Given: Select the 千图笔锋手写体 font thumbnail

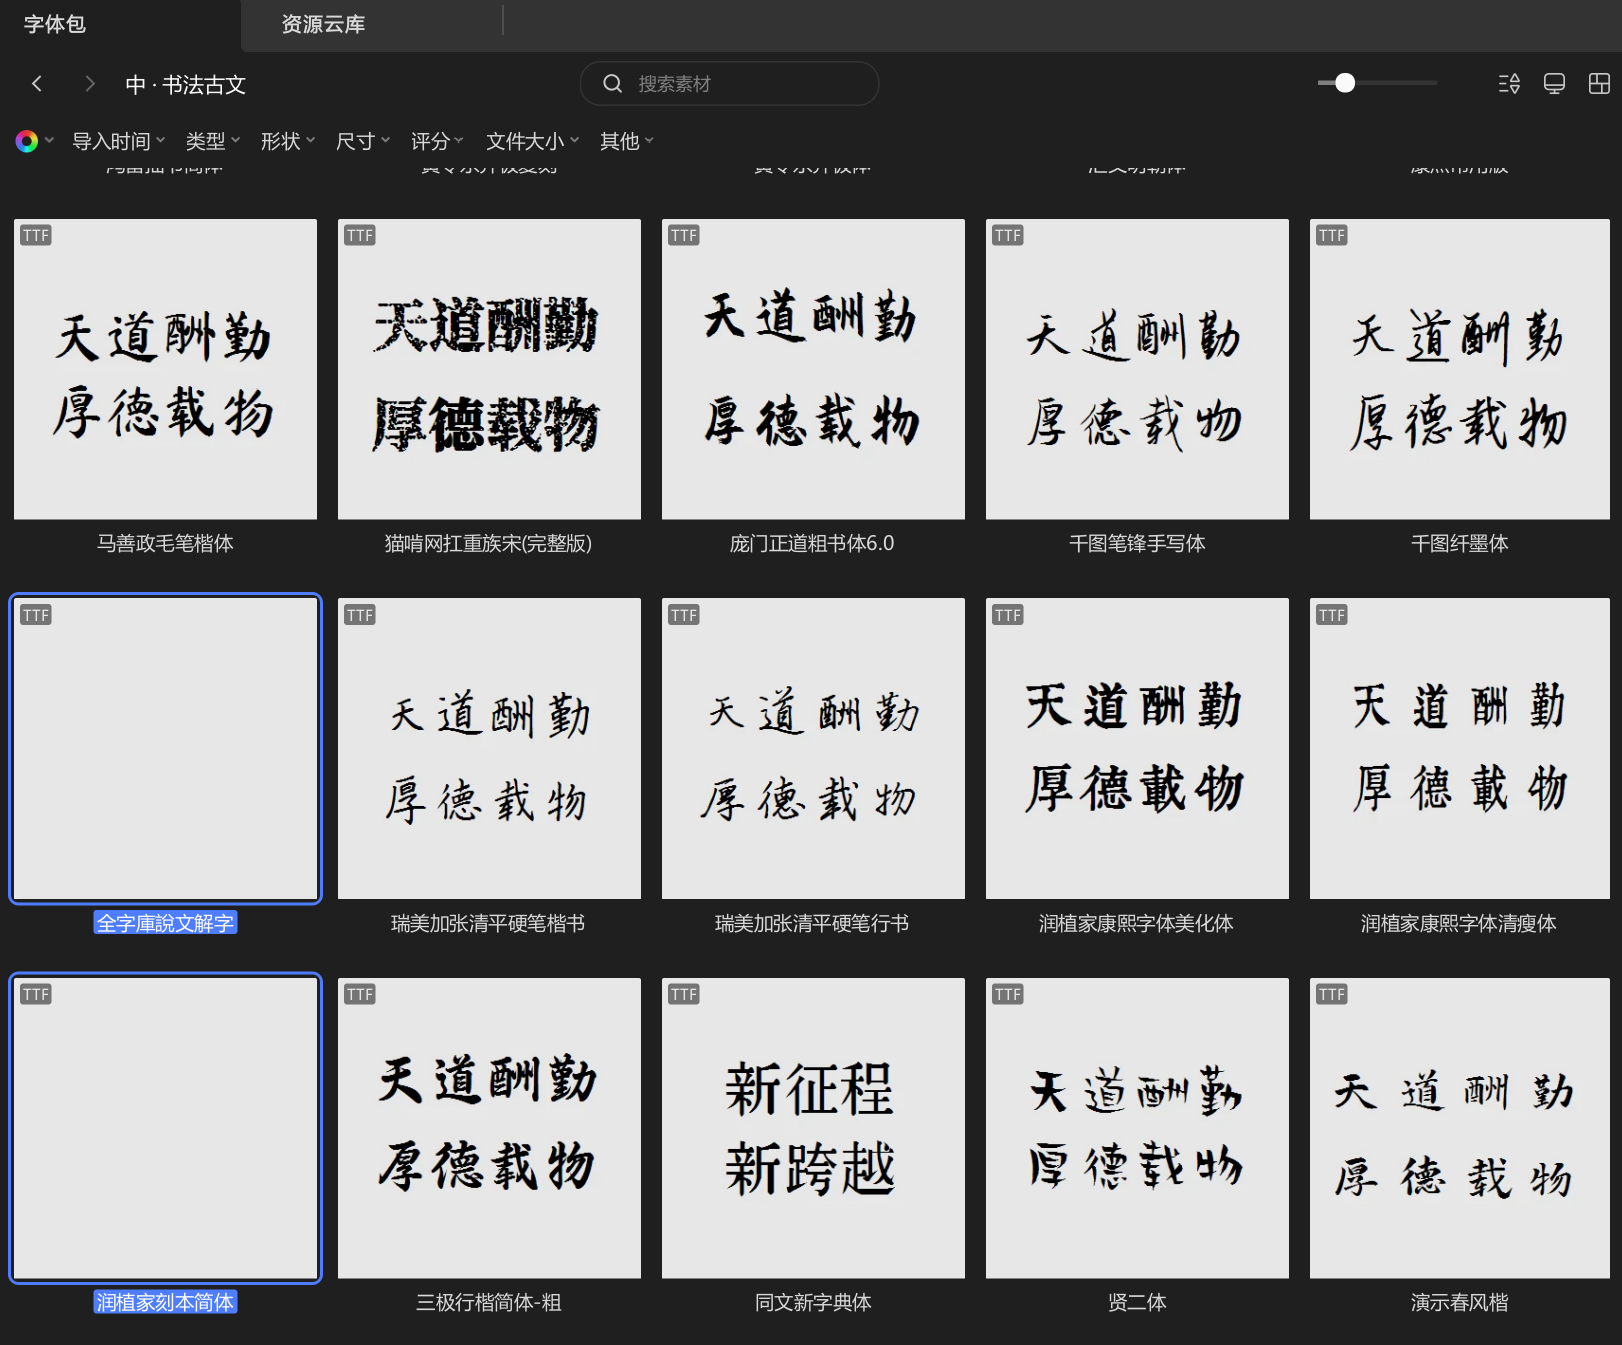Looking at the screenshot, I should click(1137, 369).
